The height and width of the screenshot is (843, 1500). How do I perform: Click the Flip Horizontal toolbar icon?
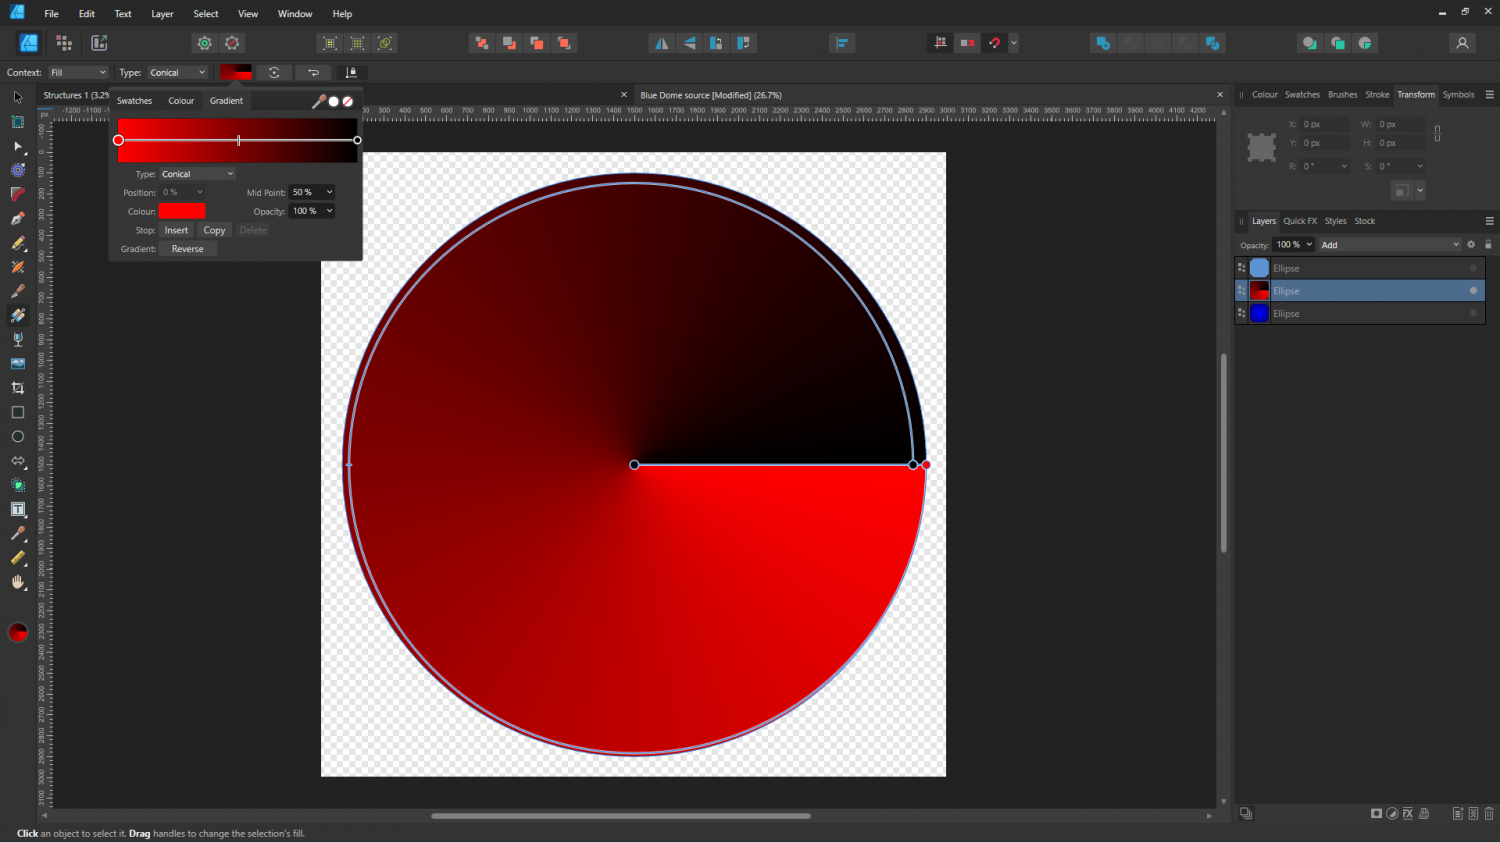coord(661,43)
